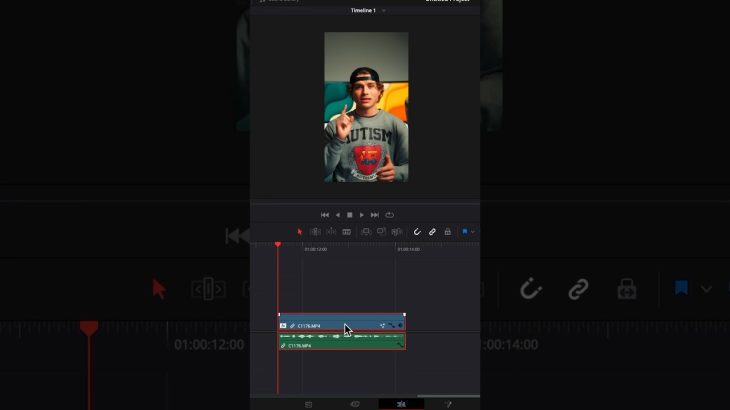The image size is (730, 410).
Task: Toggle Position Lock icon
Action: (x=447, y=232)
